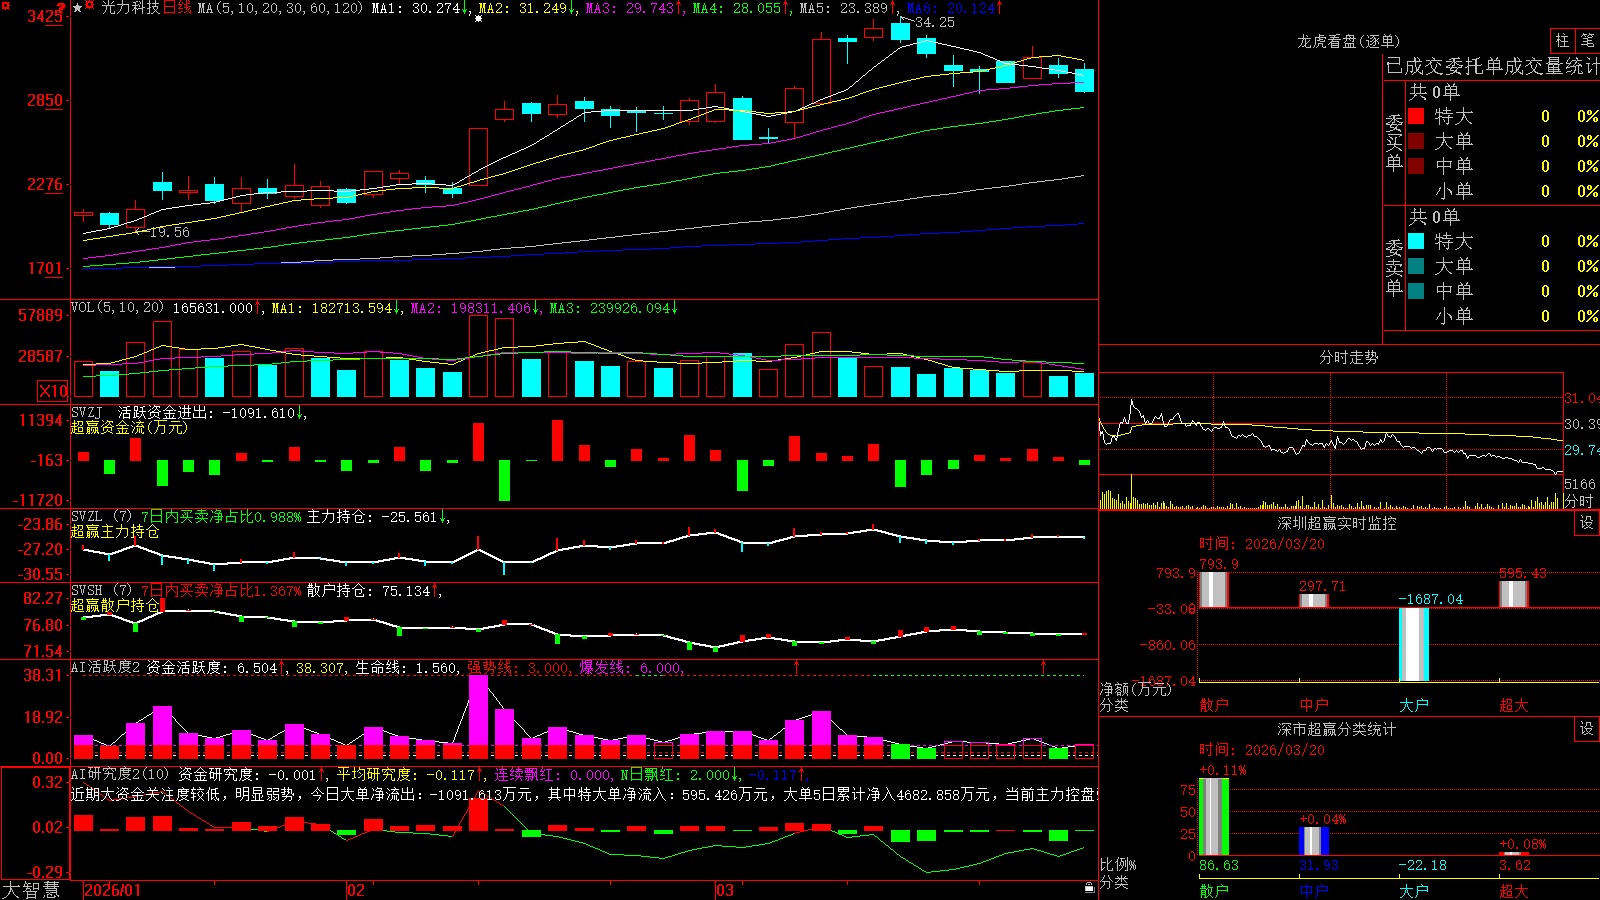
Task: Click the +0.04% 中户 blue bar in 分类统计
Action: (1314, 841)
